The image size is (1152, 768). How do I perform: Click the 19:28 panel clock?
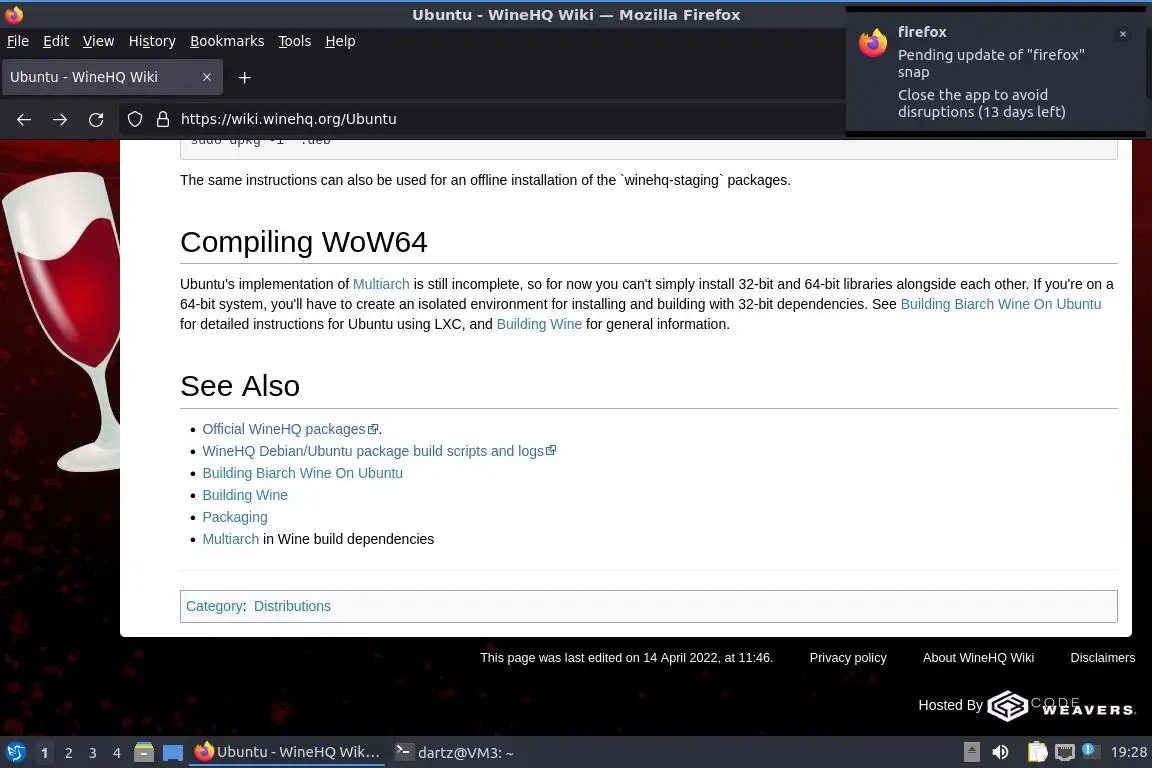(1128, 752)
